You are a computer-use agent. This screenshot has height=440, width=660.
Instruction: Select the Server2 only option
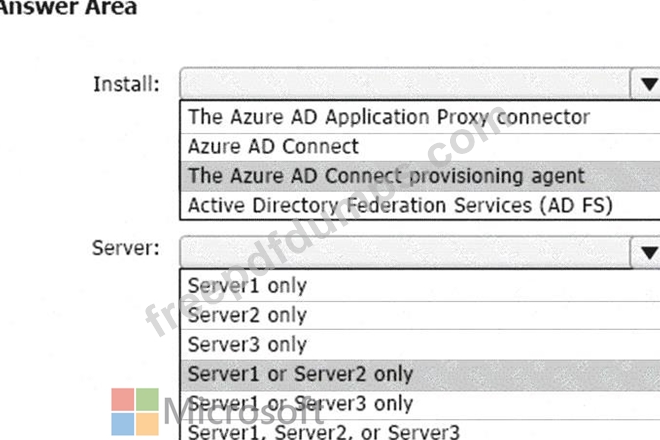[x=247, y=315]
